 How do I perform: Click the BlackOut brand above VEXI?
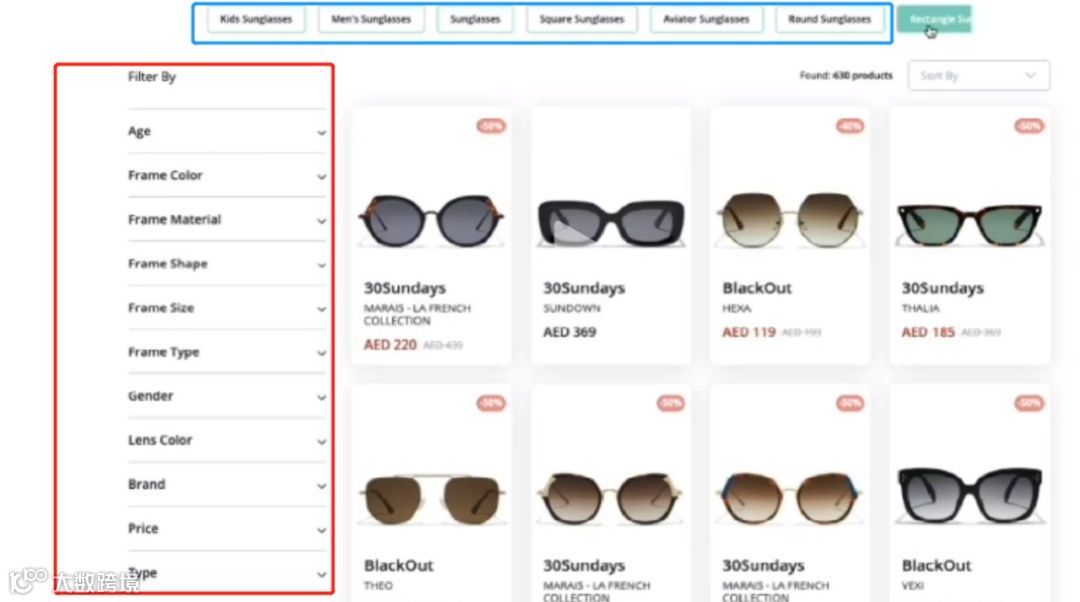coord(936,565)
